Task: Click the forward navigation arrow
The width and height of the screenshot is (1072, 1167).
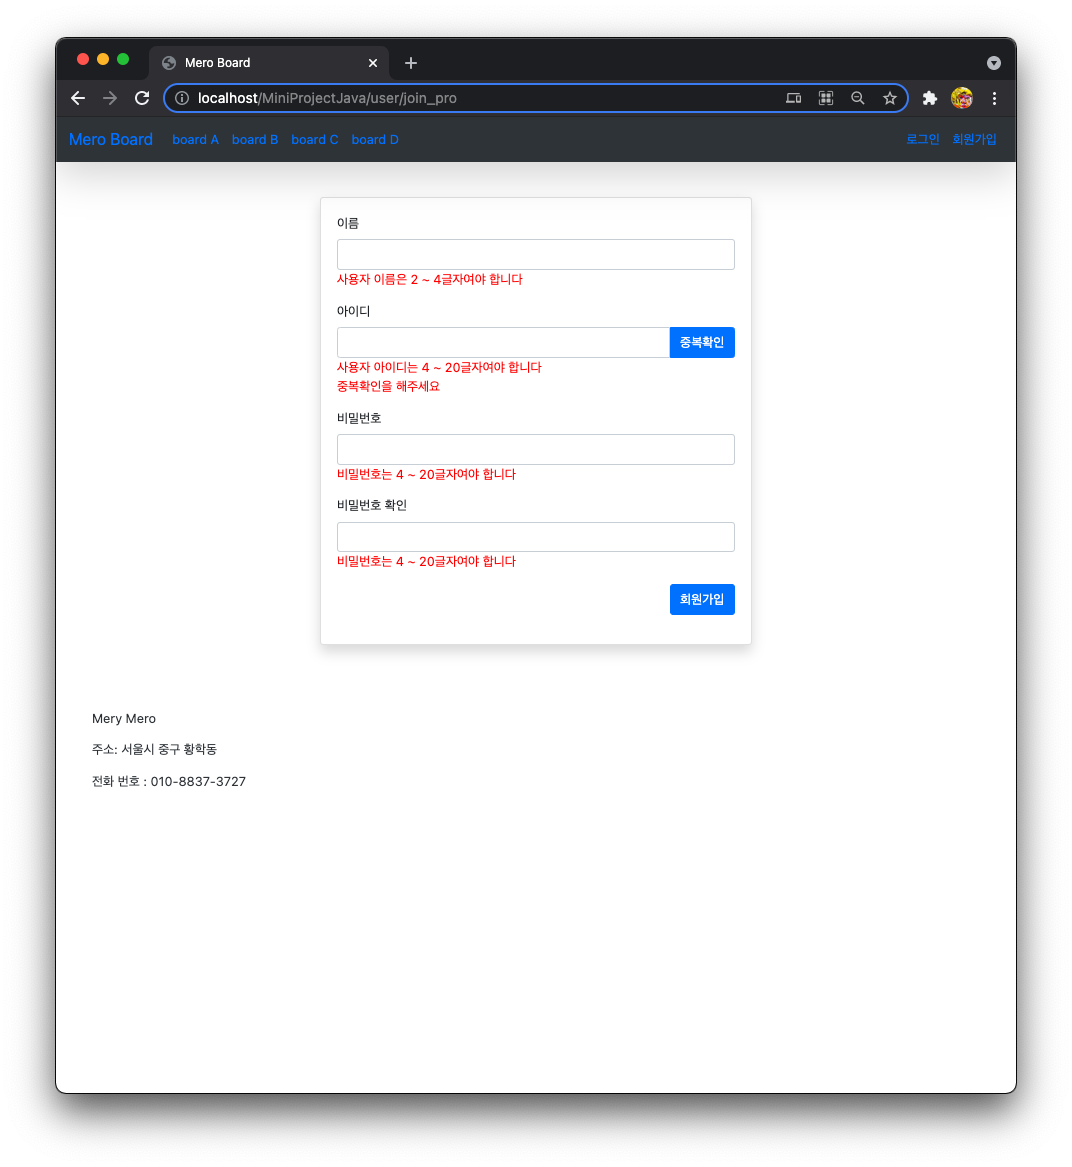Action: click(110, 98)
